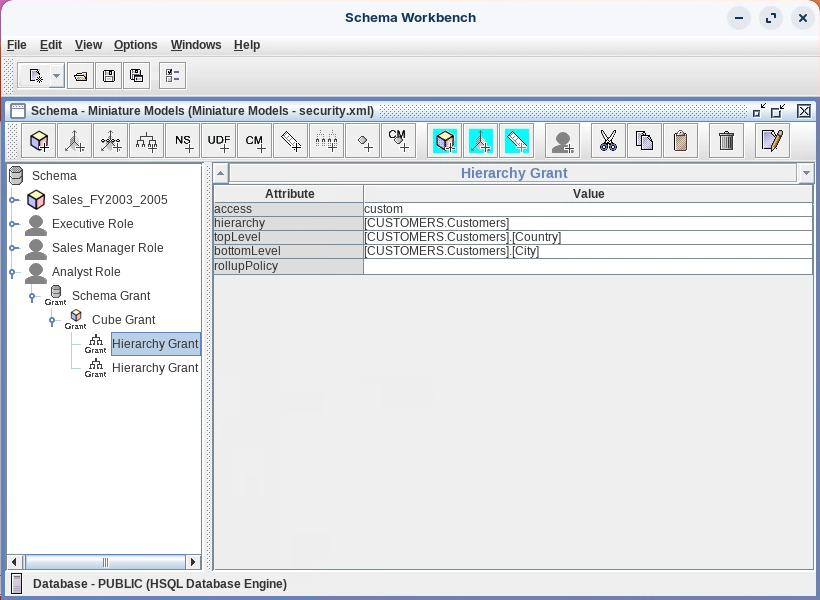The width and height of the screenshot is (820, 600).
Task: Open the New file dropdown arrow
Action: pos(56,76)
